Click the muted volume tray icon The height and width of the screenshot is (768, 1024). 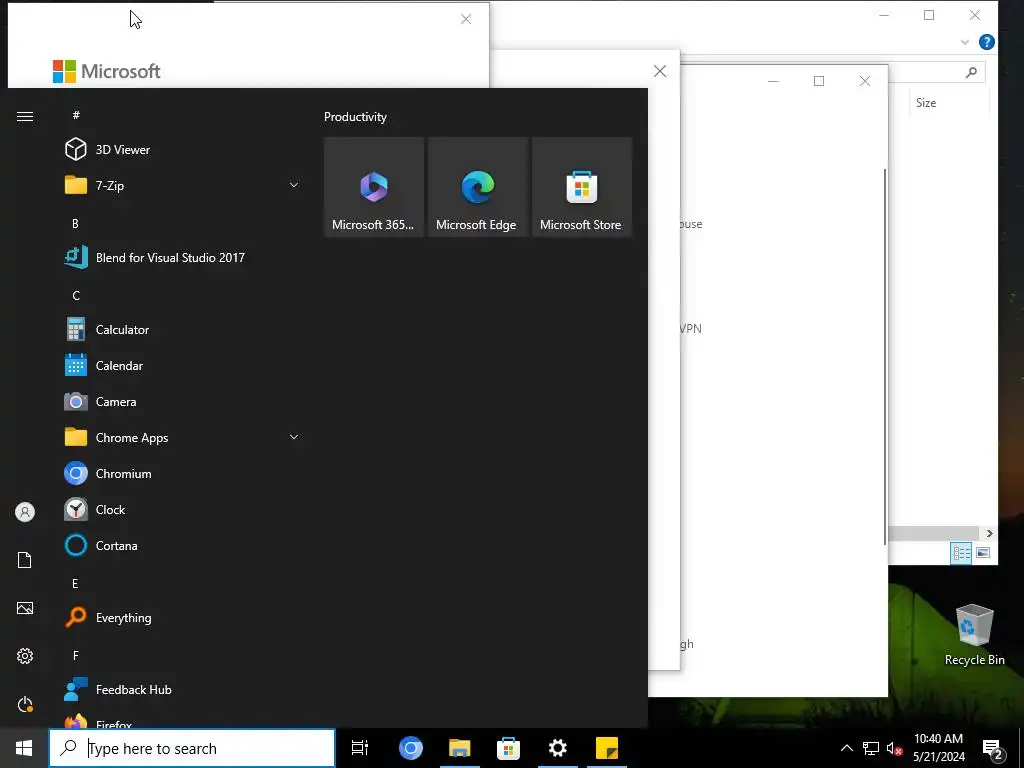coord(894,748)
